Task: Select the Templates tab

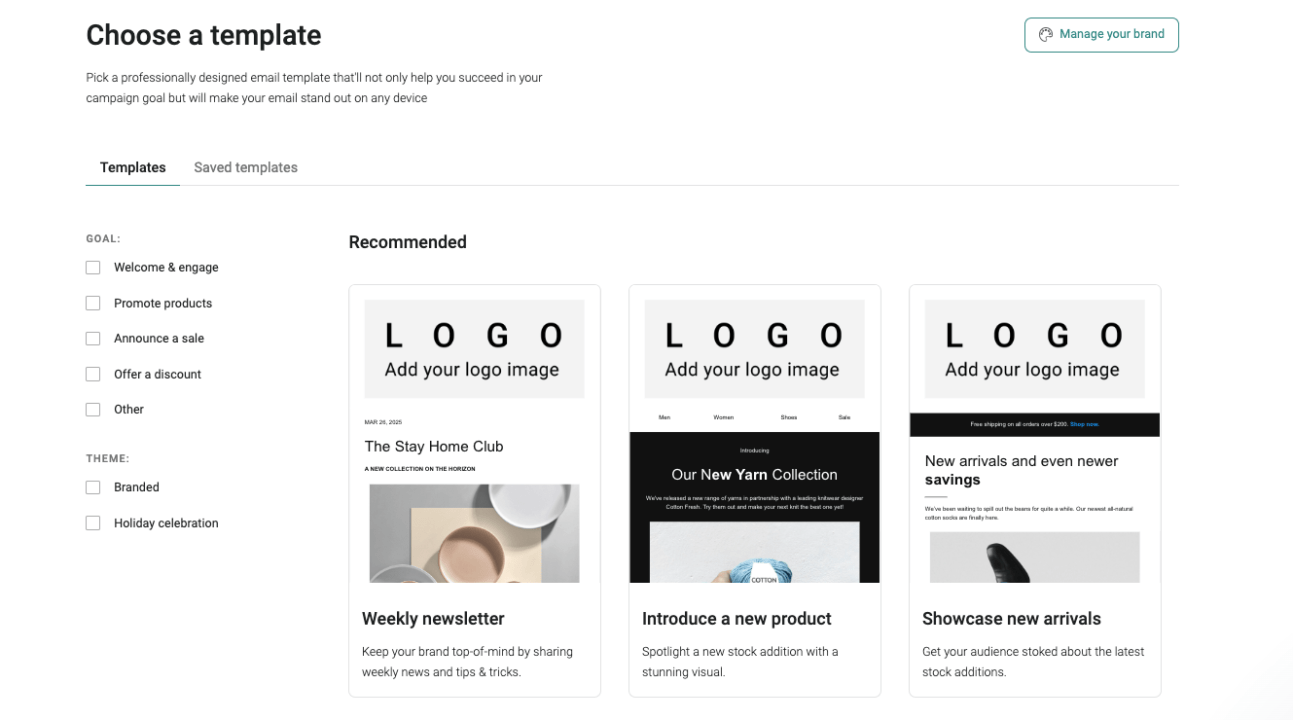Action: pyautogui.click(x=132, y=167)
